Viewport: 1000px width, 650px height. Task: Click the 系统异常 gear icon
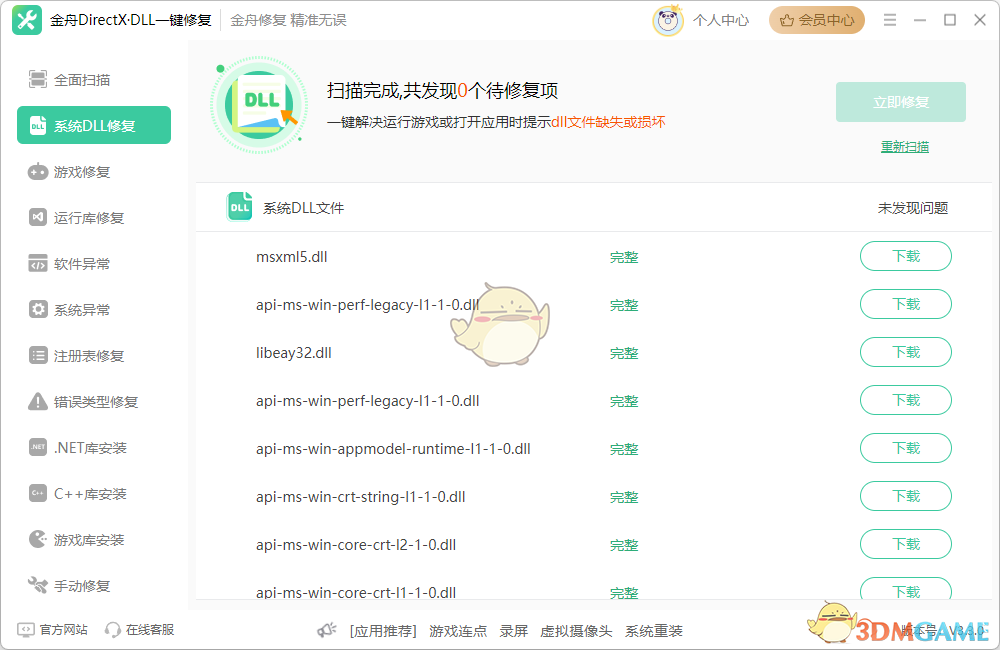pyautogui.click(x=38, y=309)
